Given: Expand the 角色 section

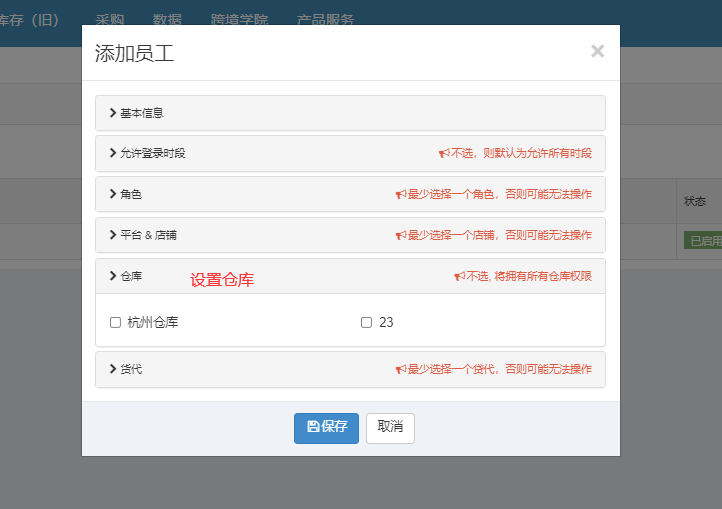Looking at the screenshot, I should (x=130, y=194).
